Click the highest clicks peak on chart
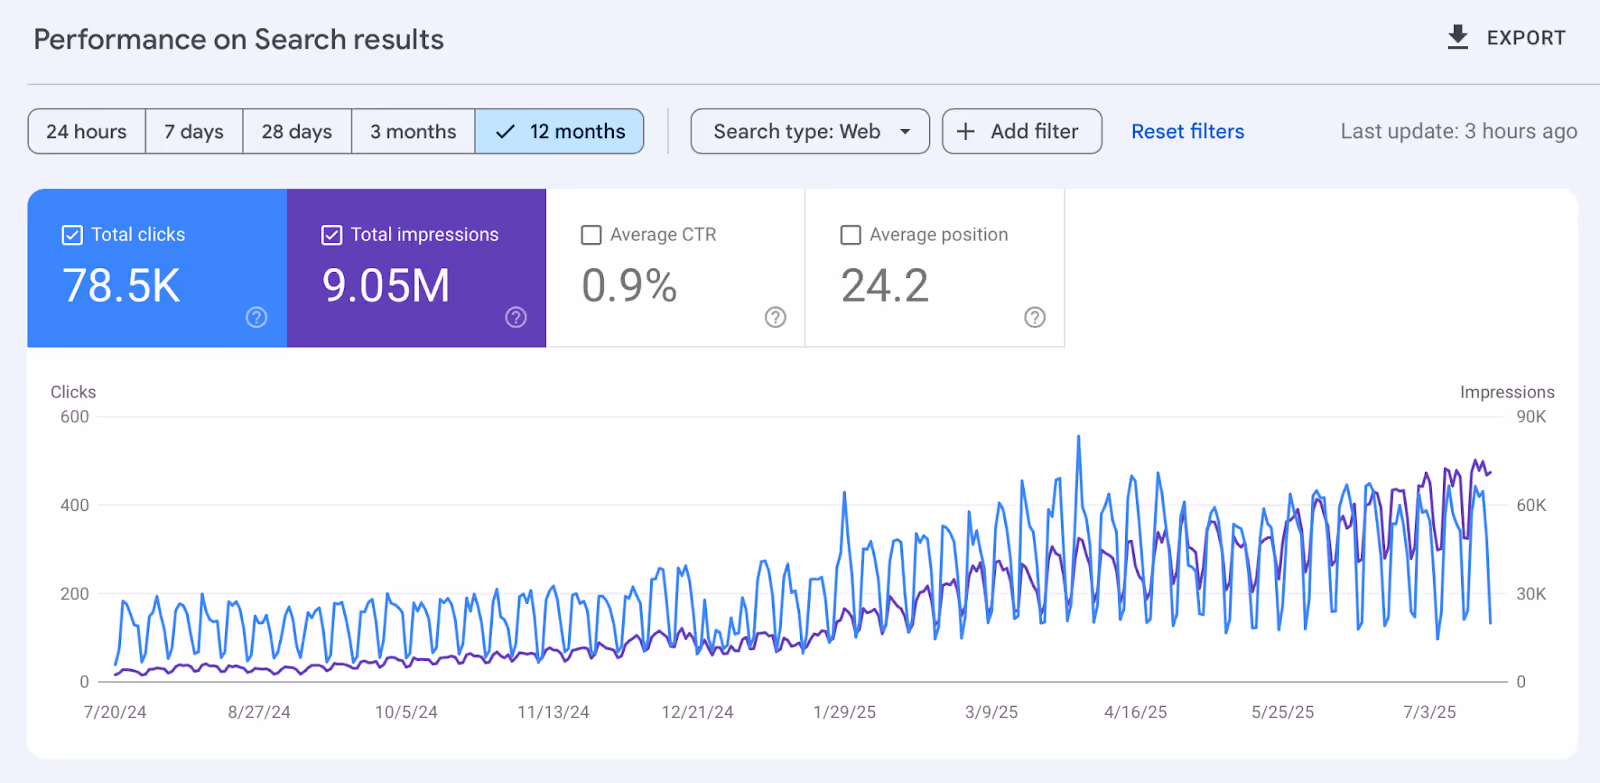Screen dimensions: 1600x783 pyautogui.click(x=1078, y=437)
